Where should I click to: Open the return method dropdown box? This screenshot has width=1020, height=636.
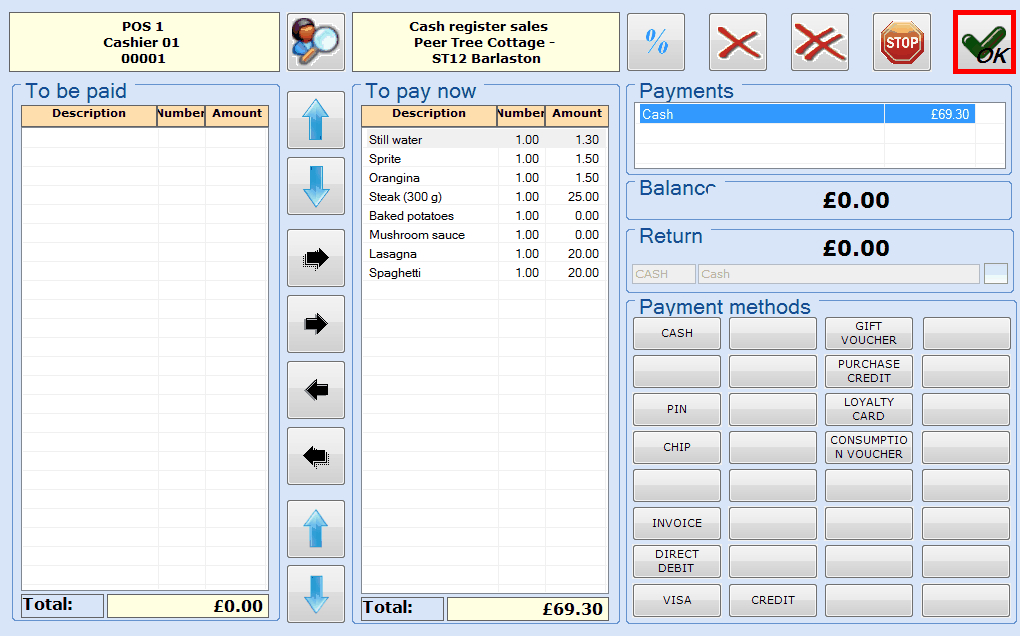[x=995, y=274]
